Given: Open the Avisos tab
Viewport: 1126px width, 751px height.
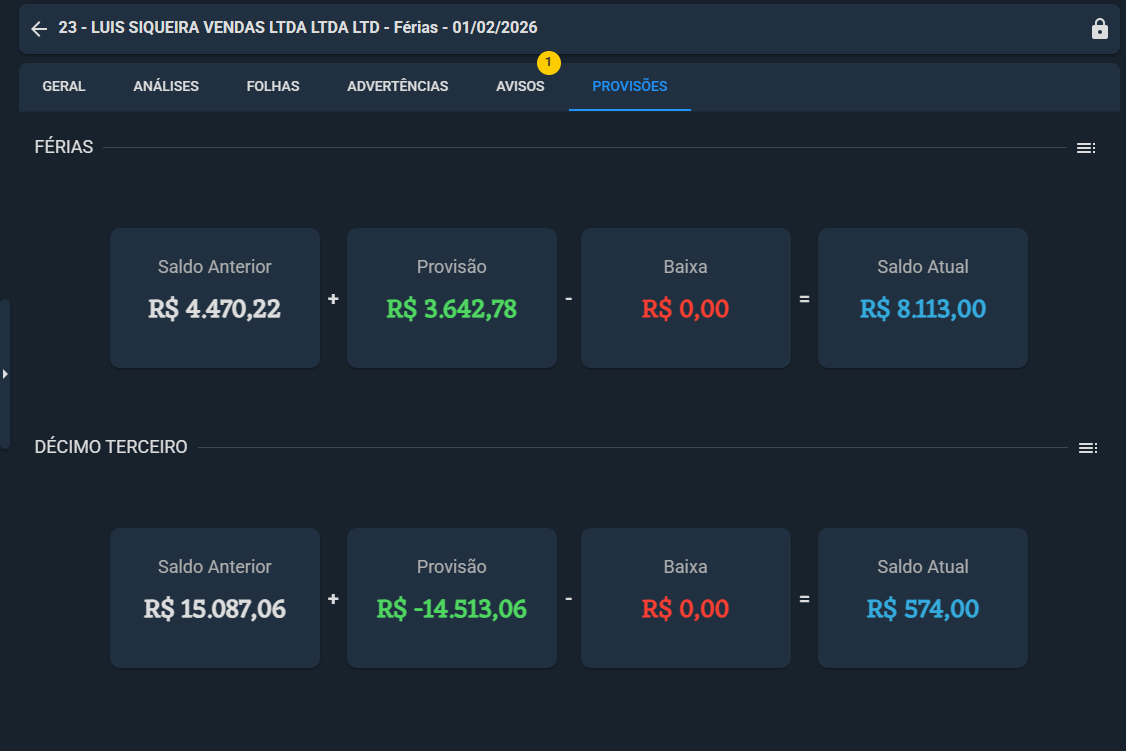Looking at the screenshot, I should click(520, 86).
